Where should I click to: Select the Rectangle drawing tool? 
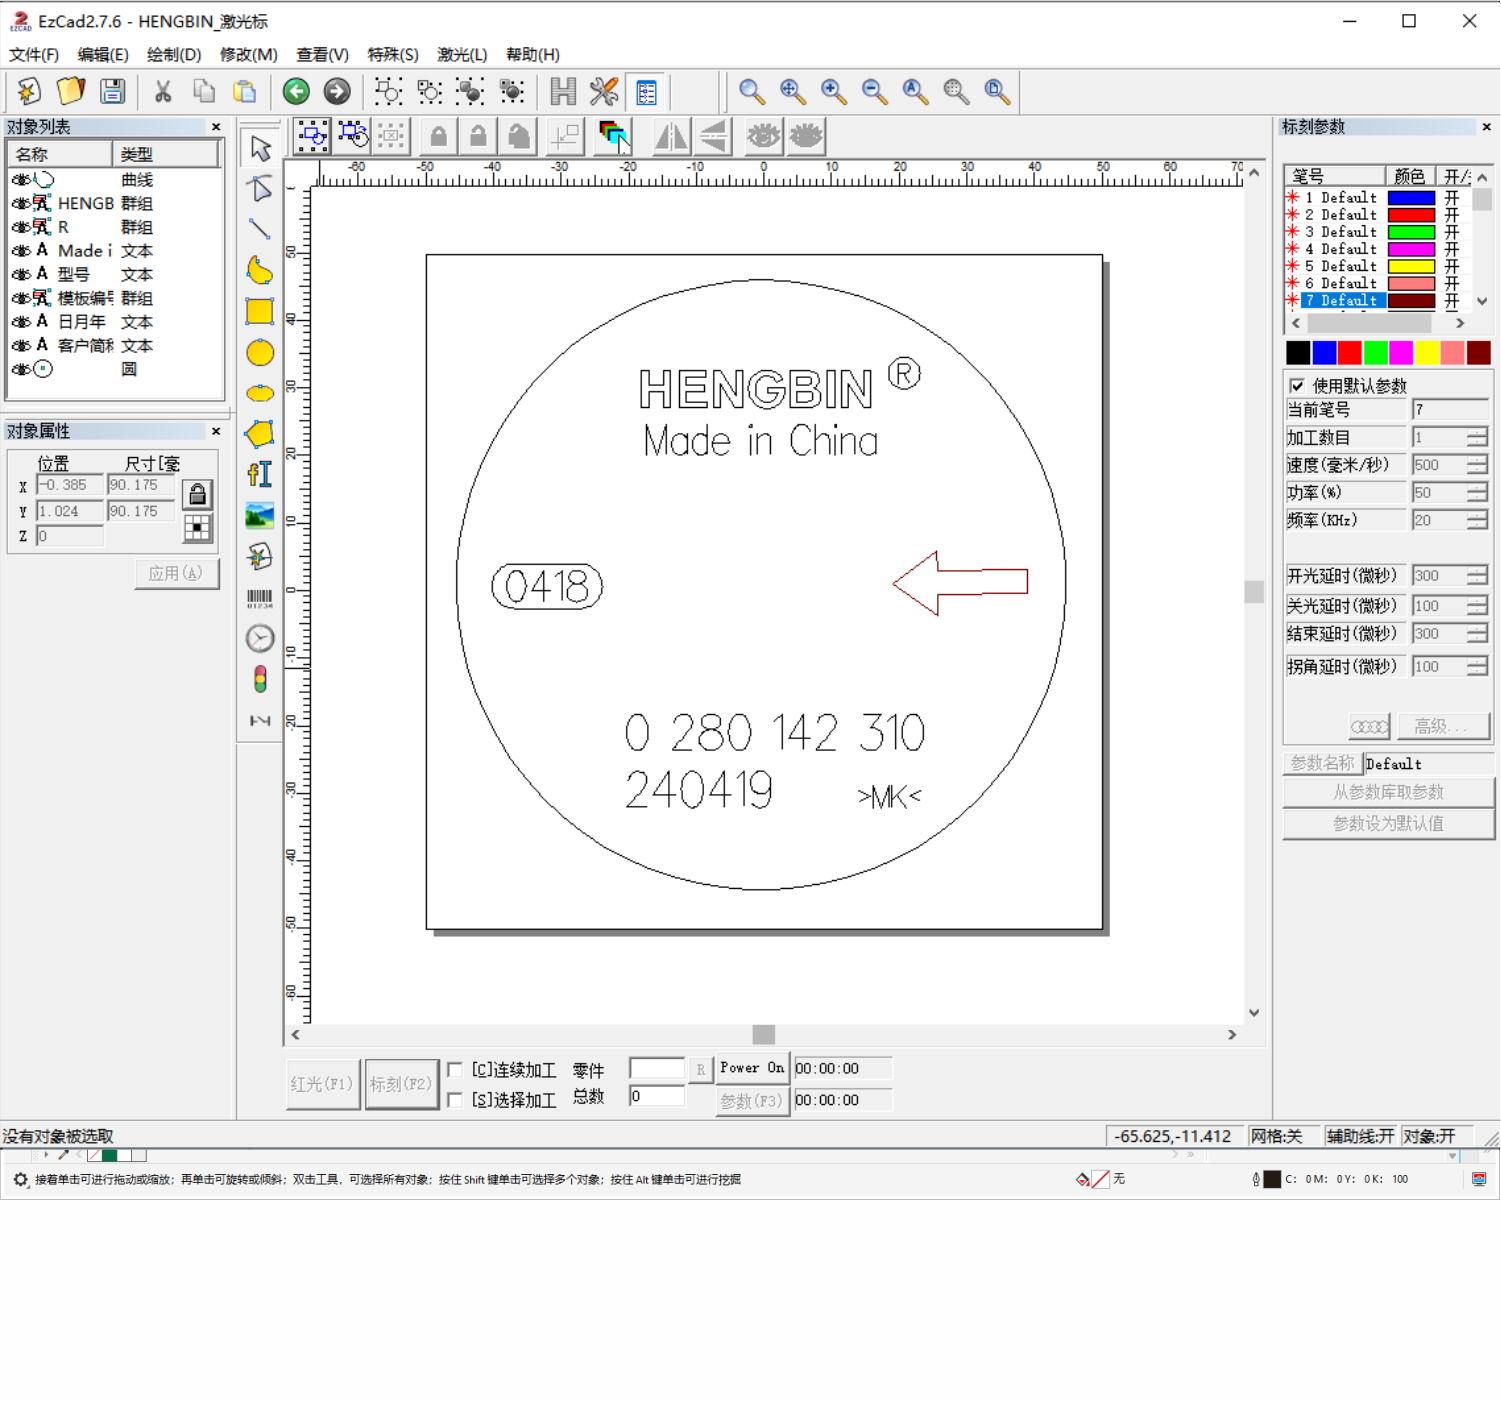click(260, 311)
